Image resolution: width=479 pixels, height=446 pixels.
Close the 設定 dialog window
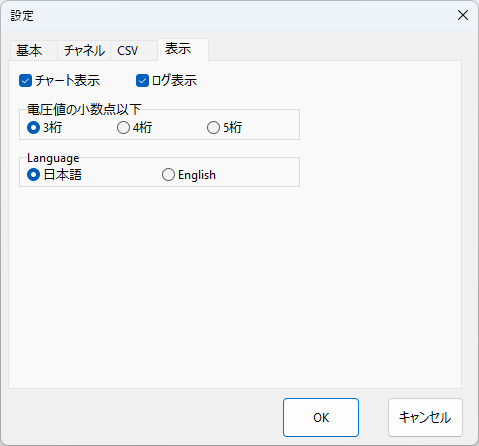tap(463, 15)
